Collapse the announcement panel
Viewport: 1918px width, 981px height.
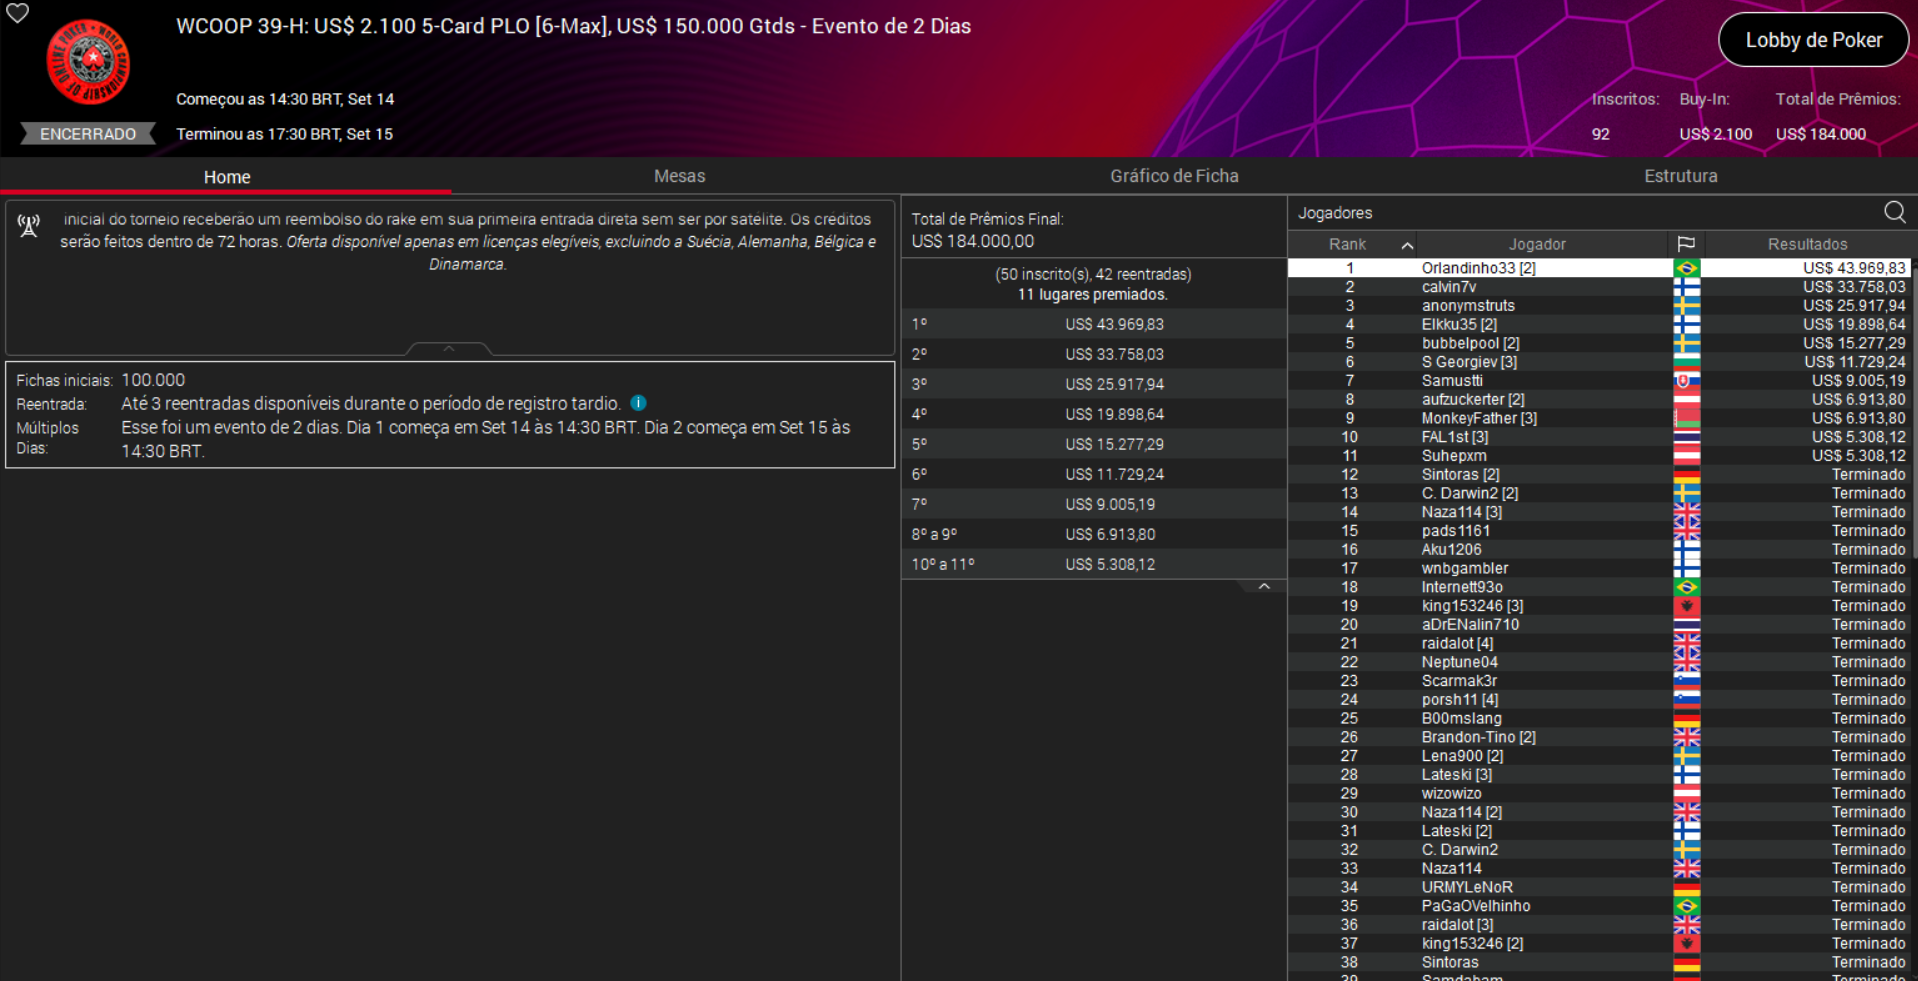pos(449,348)
